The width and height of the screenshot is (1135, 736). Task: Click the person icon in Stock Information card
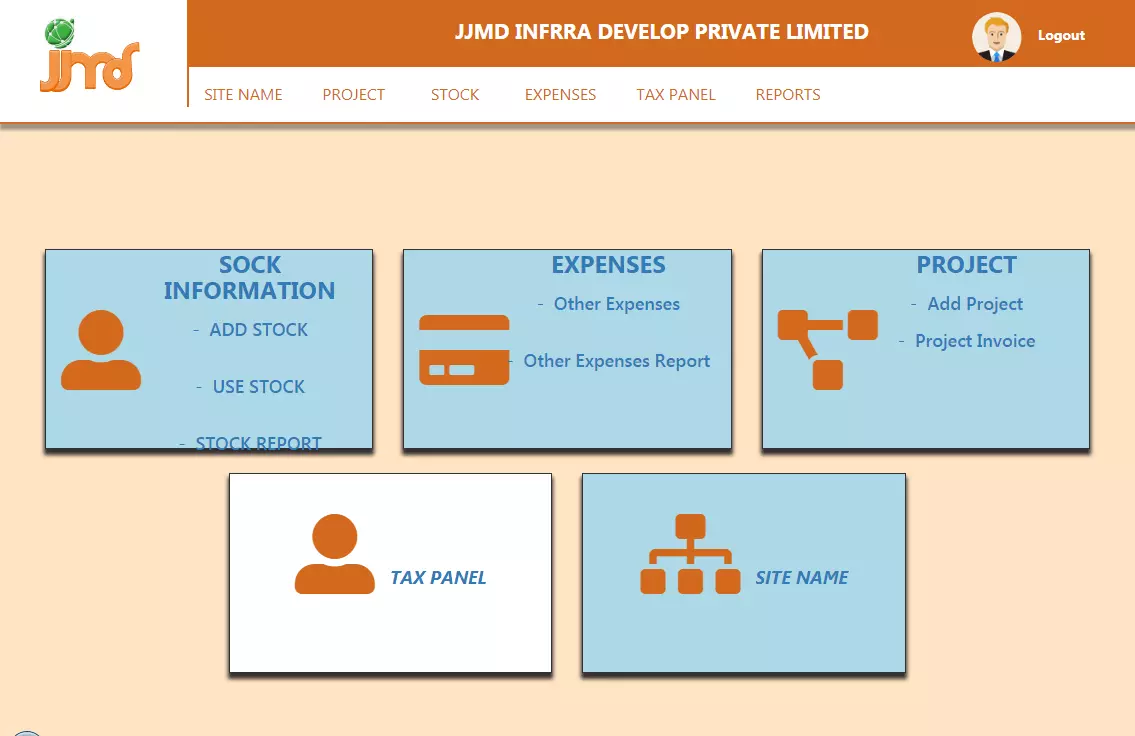[x=101, y=350]
